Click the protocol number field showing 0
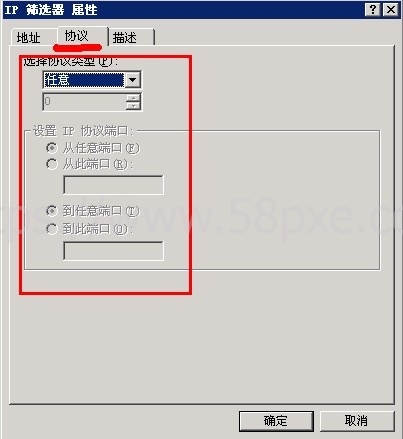 pyautogui.click(x=85, y=102)
